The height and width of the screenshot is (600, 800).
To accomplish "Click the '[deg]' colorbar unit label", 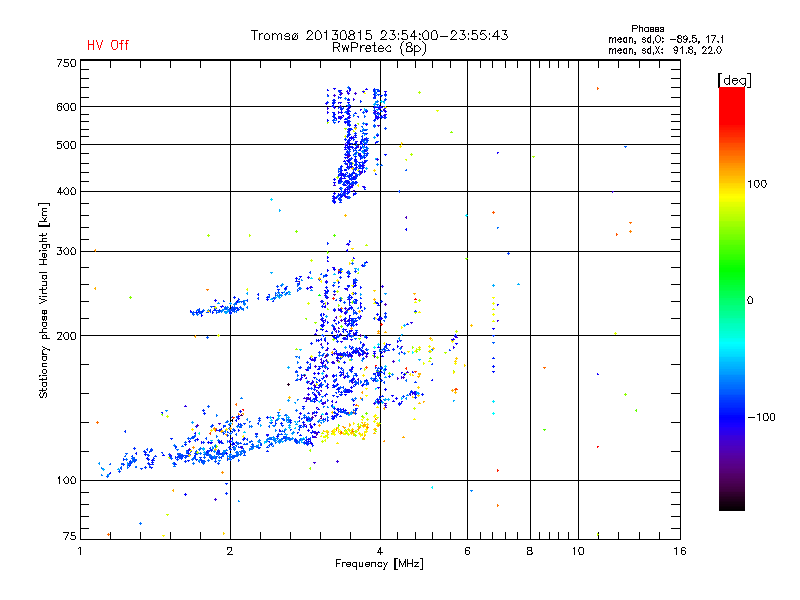I will (x=734, y=80).
